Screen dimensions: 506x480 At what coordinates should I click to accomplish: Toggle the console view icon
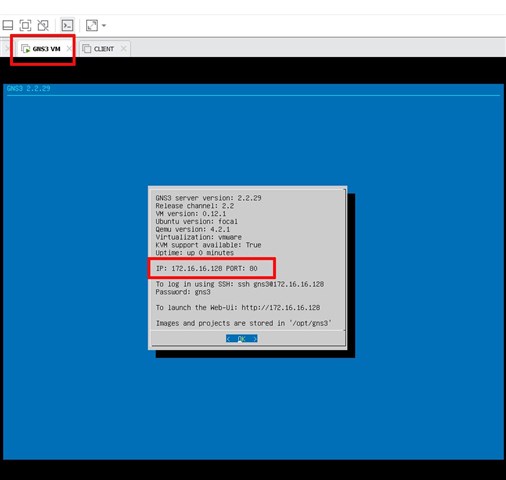coord(67,25)
